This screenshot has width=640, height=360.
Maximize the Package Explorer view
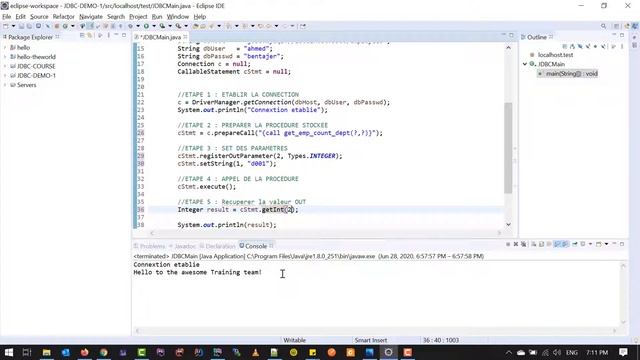click(x=124, y=36)
